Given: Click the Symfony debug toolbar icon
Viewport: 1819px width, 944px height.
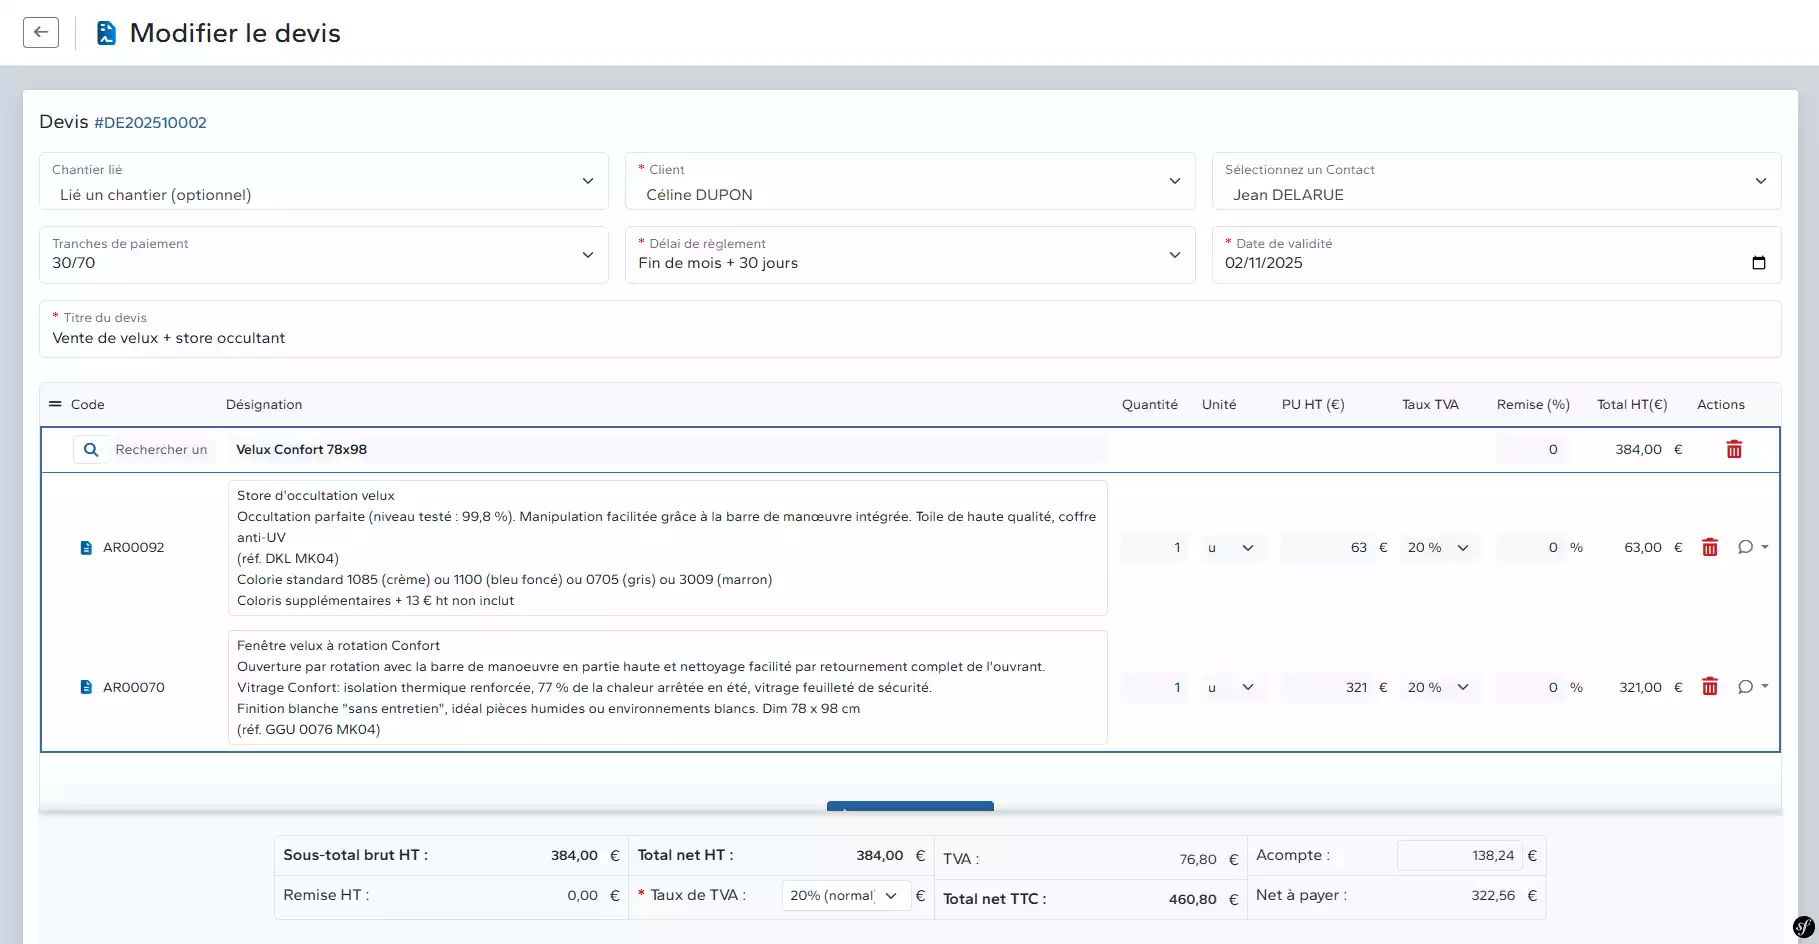Looking at the screenshot, I should pyautogui.click(x=1803, y=927).
